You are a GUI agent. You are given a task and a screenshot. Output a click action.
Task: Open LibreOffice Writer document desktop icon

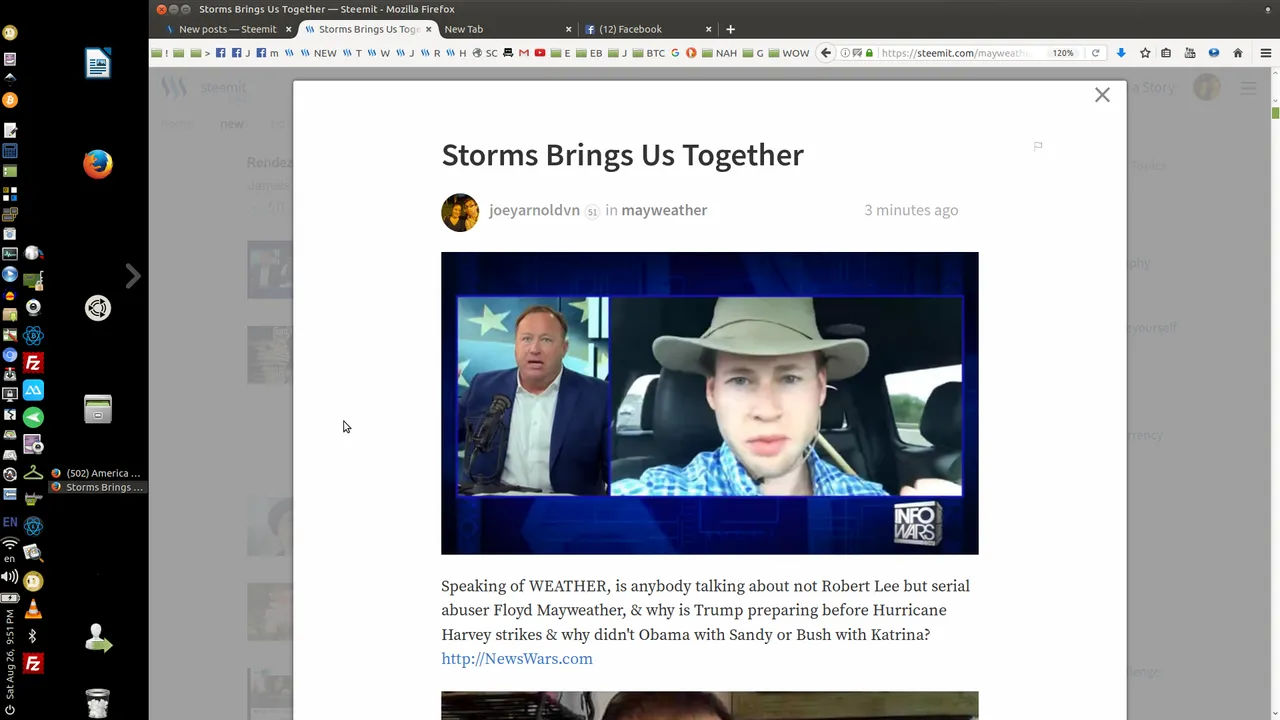click(98, 64)
